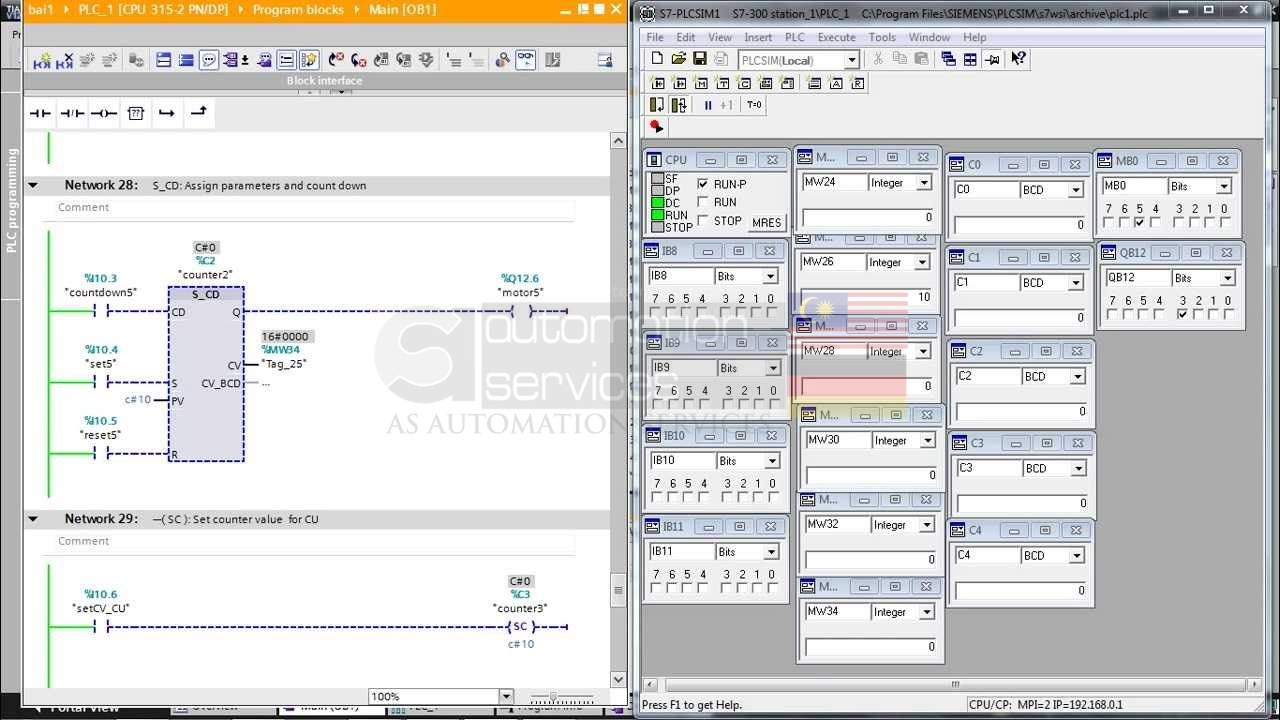Open the BCD format dropdown for C0

1076,190
